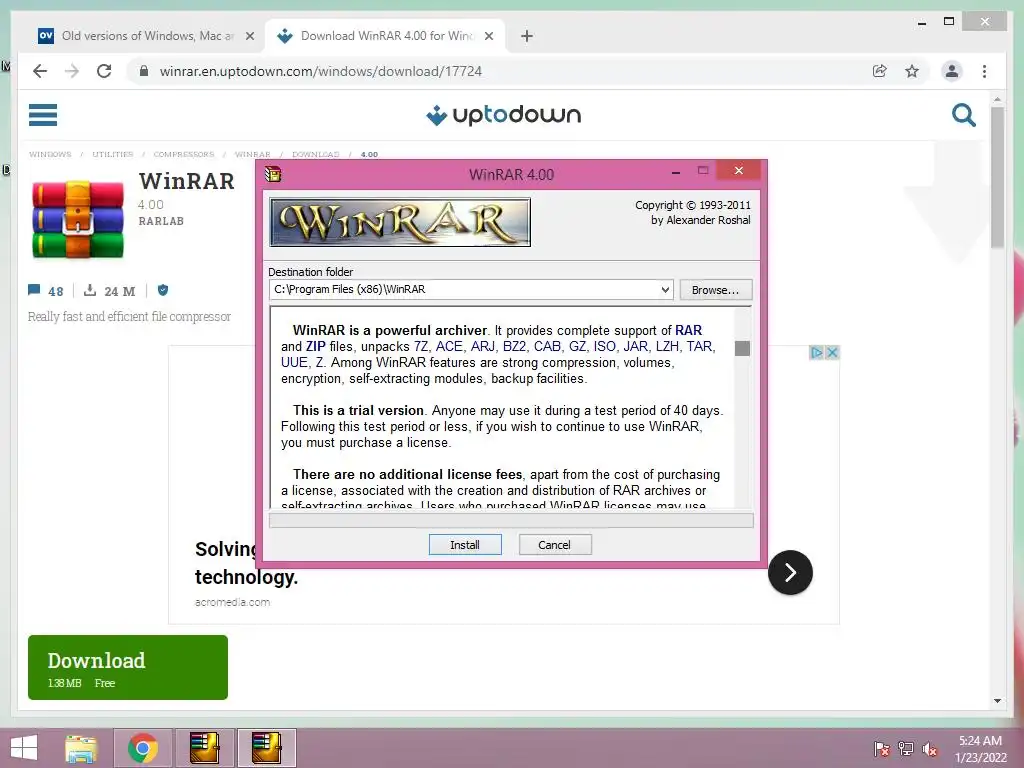1024x768 pixels.
Task: Click the WinRAR logo banner image
Action: pos(400,222)
